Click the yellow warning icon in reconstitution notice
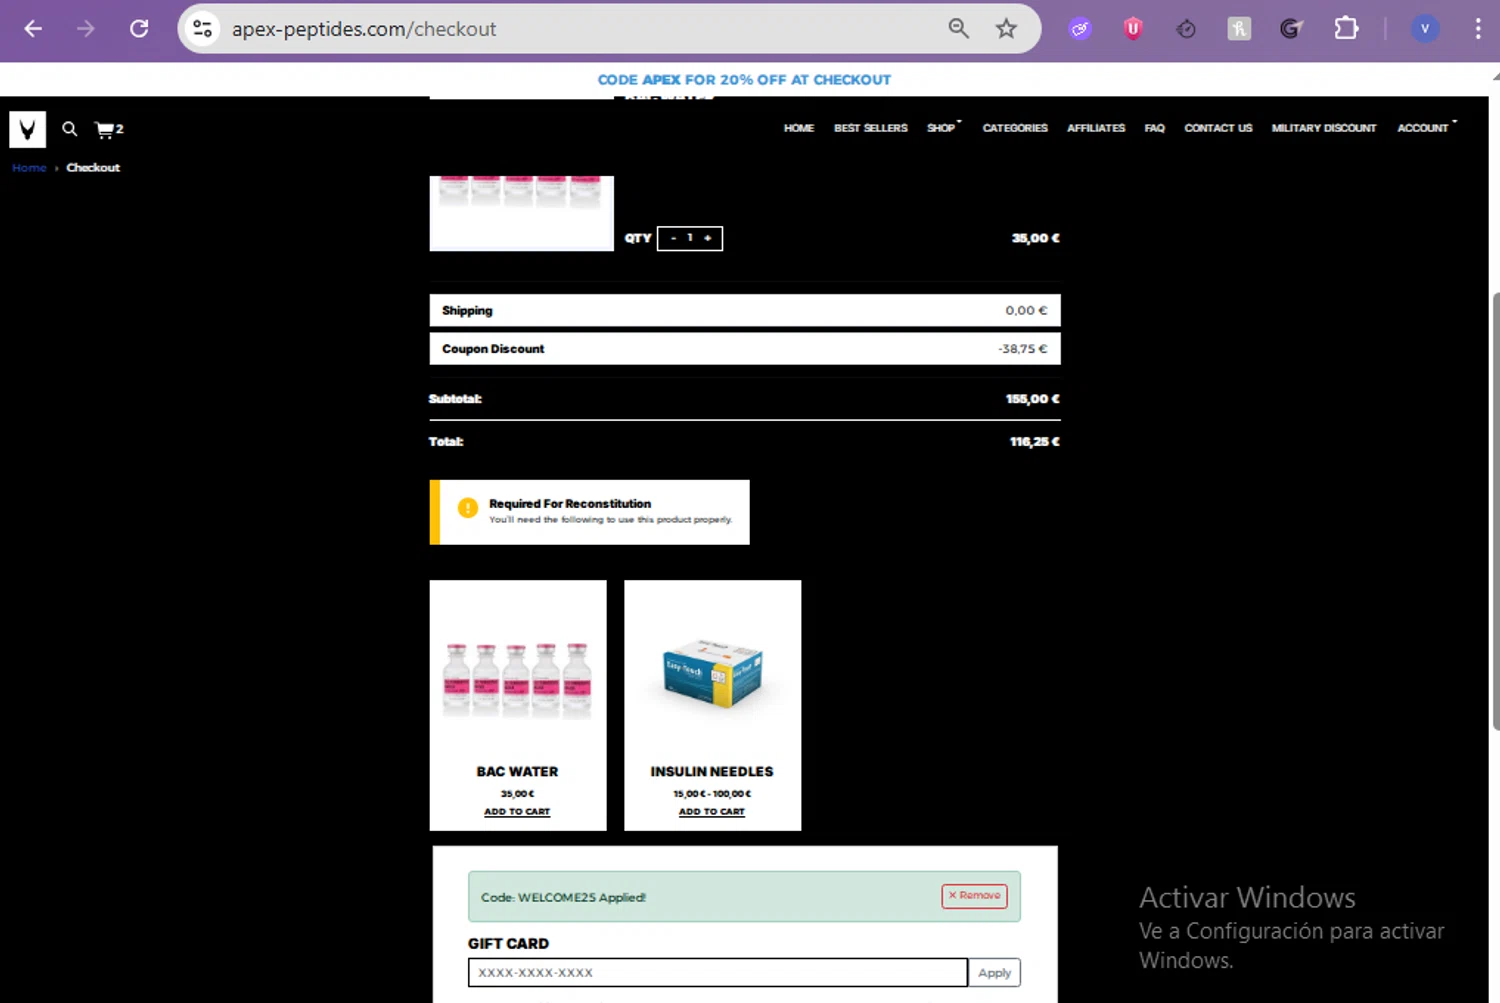Image resolution: width=1500 pixels, height=1003 pixels. [x=467, y=508]
